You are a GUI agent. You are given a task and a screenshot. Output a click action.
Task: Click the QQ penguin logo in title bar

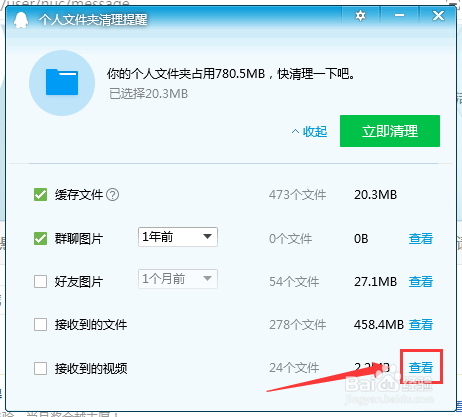pyautogui.click(x=21, y=20)
